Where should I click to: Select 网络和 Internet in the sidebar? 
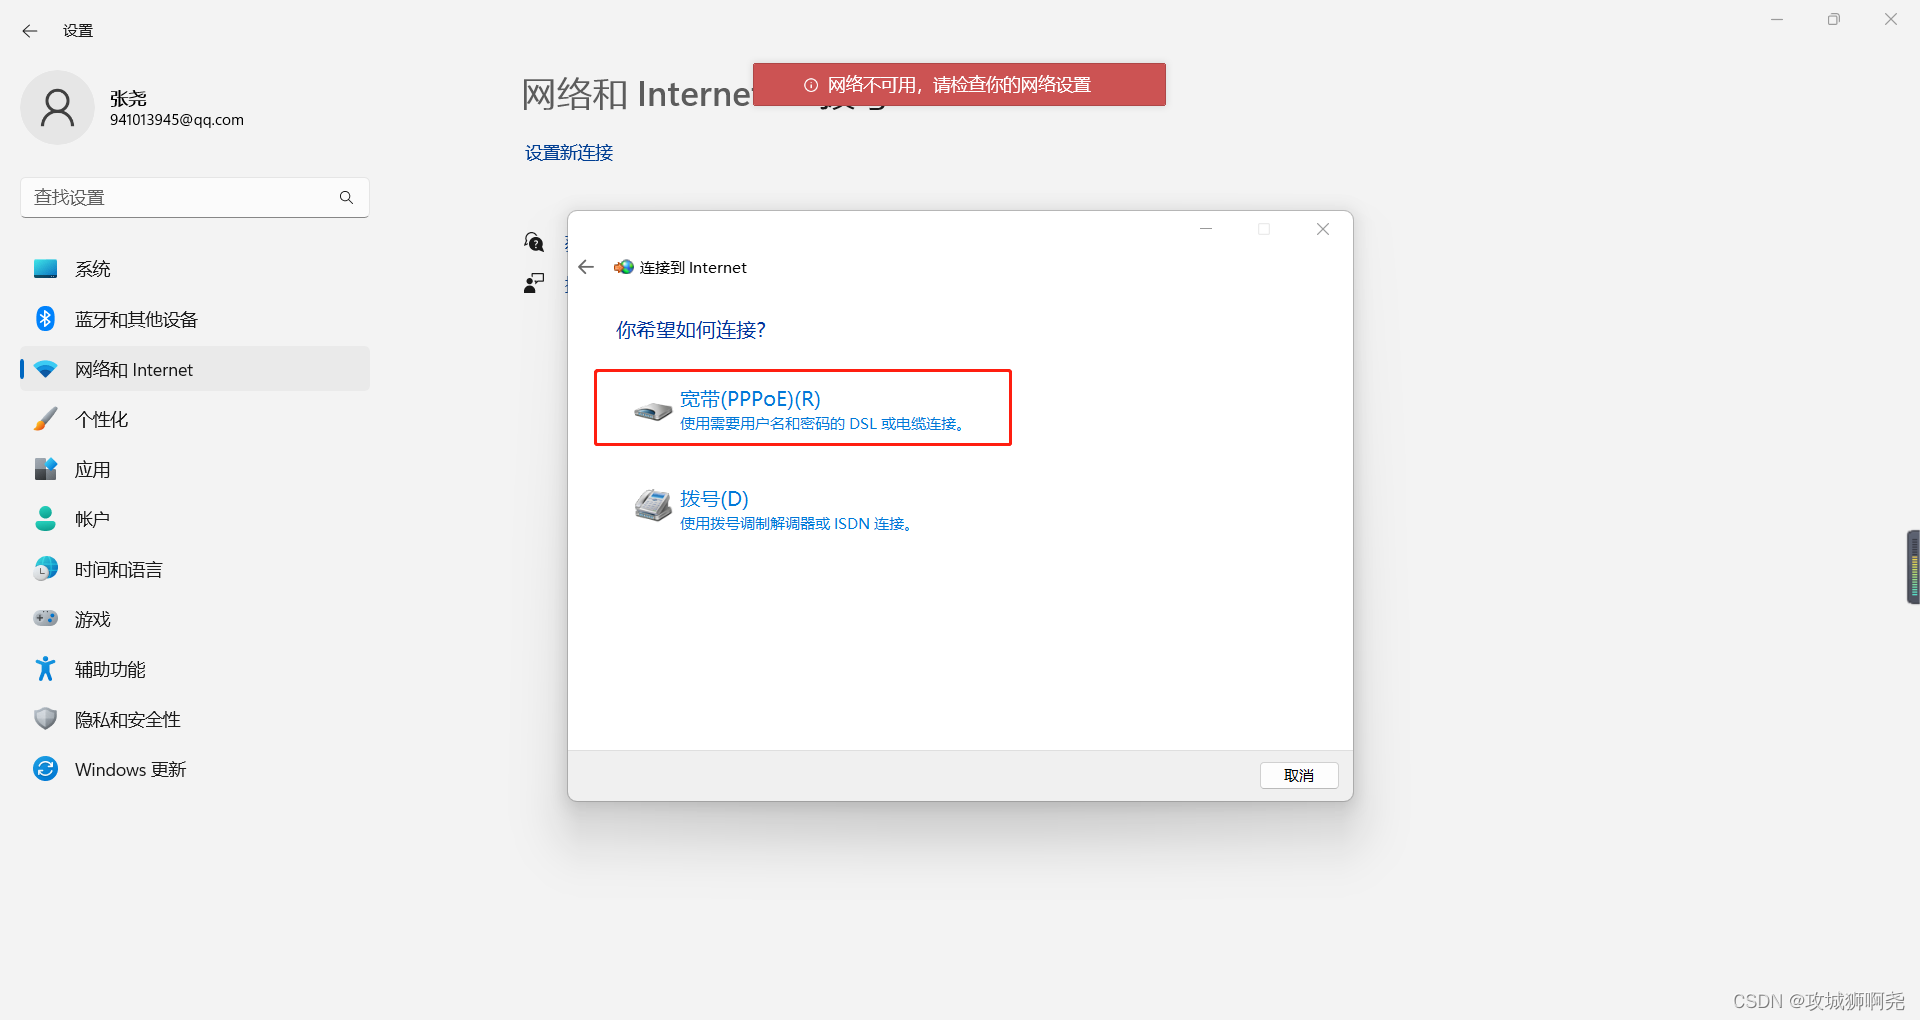point(195,369)
